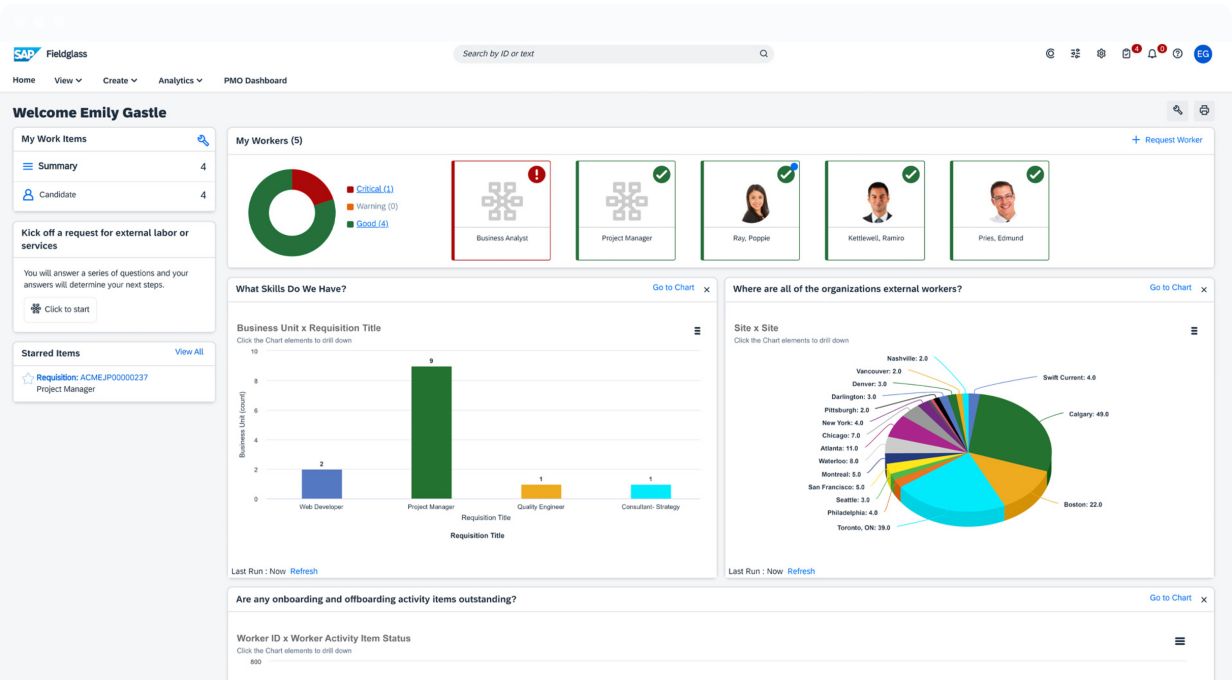Go to the PMO Dashboard tab
Screen dimensions: 1232x680
(x=255, y=81)
